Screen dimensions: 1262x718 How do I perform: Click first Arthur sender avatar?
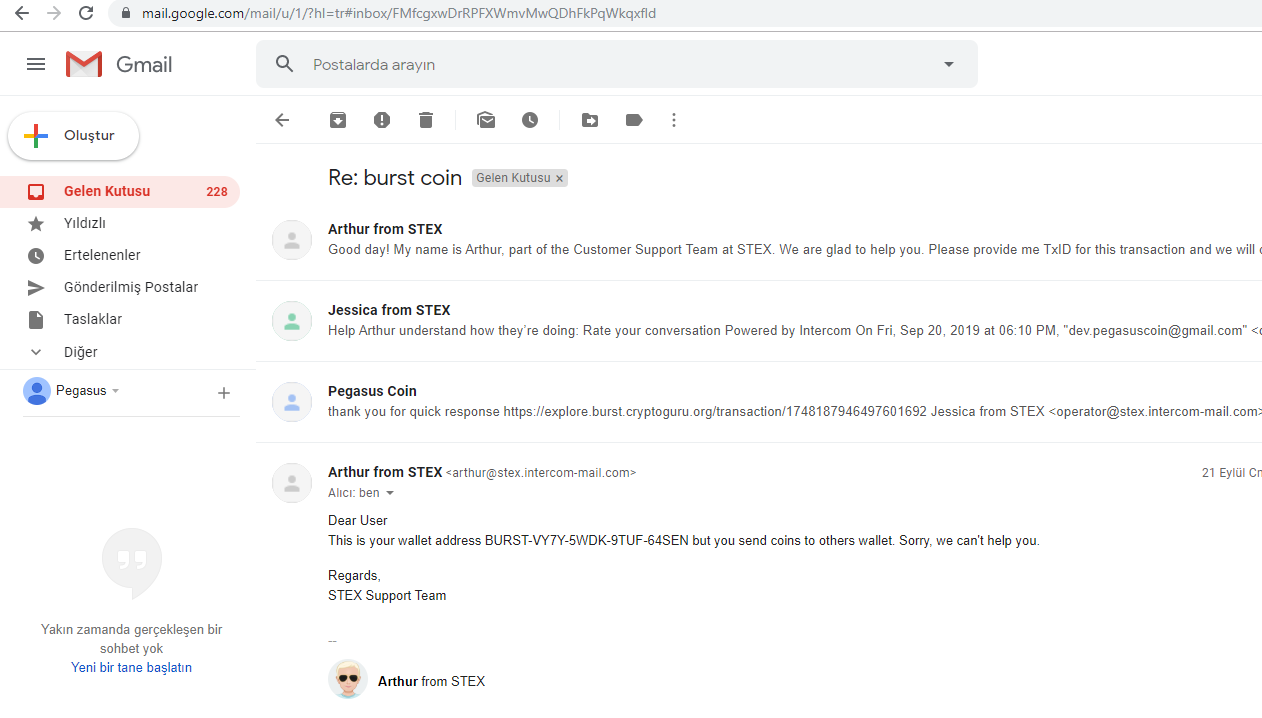[x=292, y=240]
